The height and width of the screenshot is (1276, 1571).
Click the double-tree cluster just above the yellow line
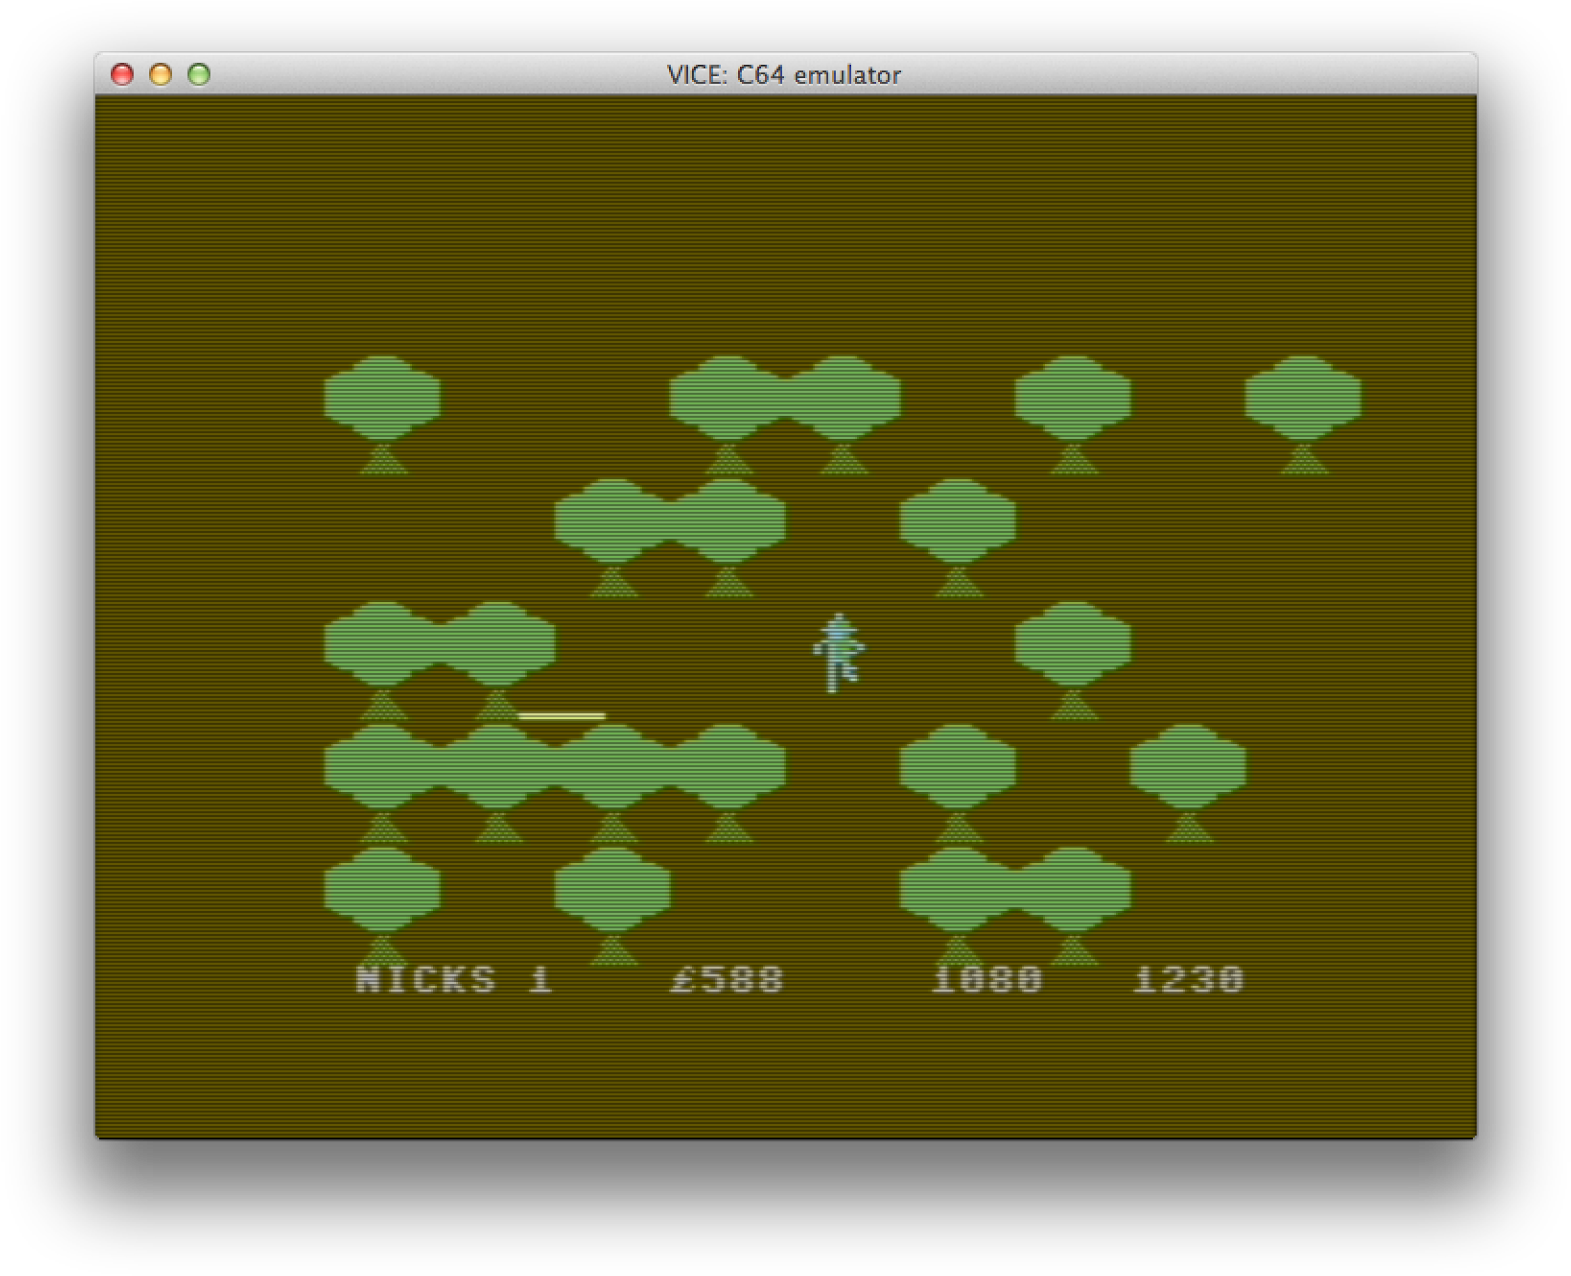click(x=439, y=645)
